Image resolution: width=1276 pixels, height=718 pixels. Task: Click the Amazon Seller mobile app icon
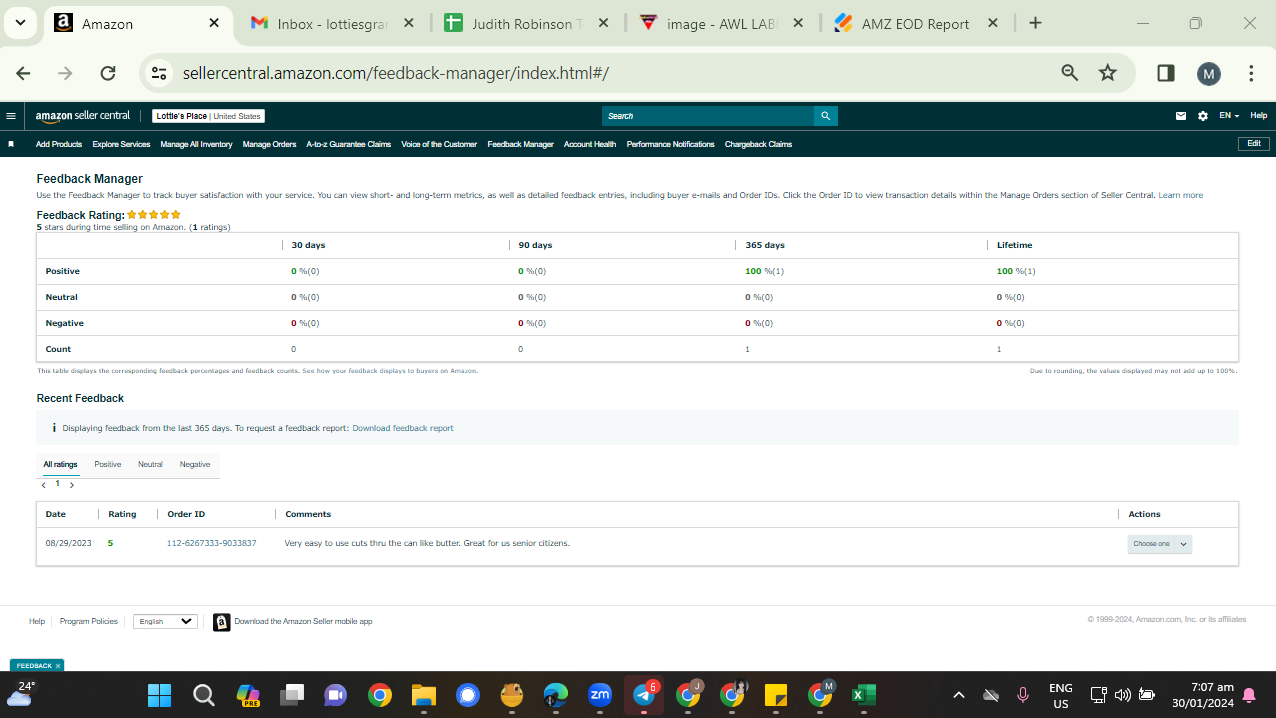click(x=221, y=622)
